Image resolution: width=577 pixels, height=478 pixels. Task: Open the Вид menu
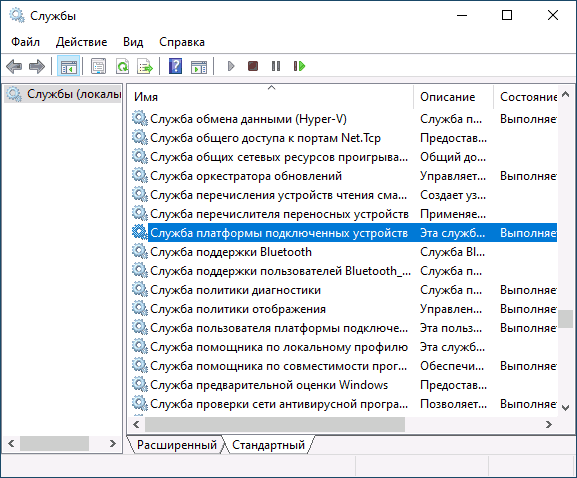(x=133, y=42)
